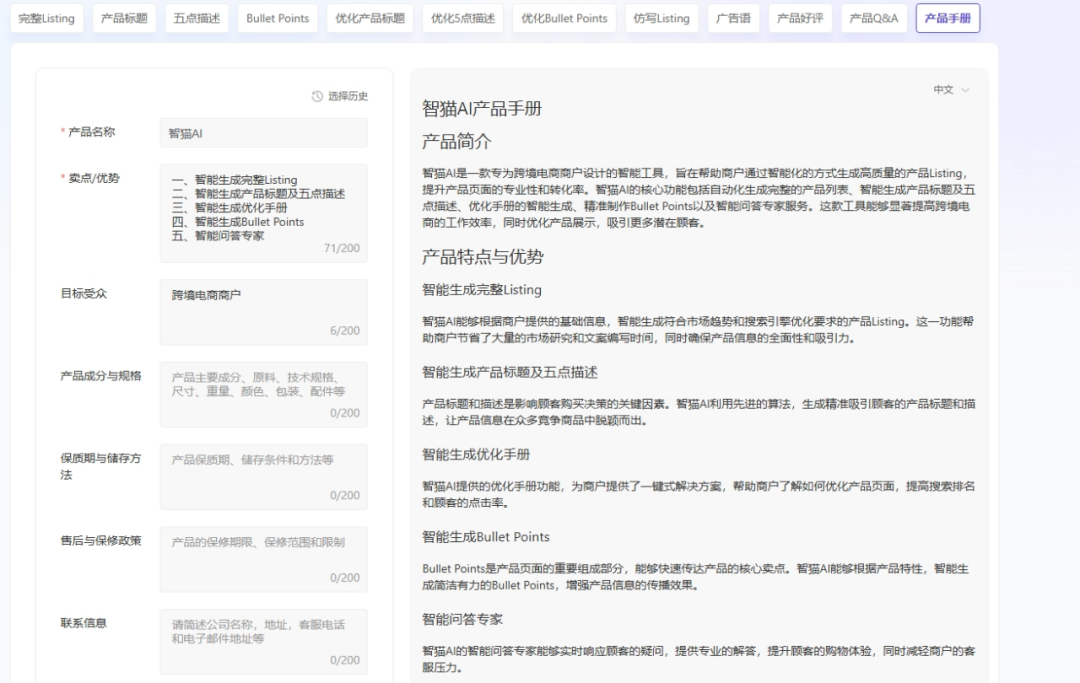Click inside the 产品名称 input field

(x=262, y=131)
